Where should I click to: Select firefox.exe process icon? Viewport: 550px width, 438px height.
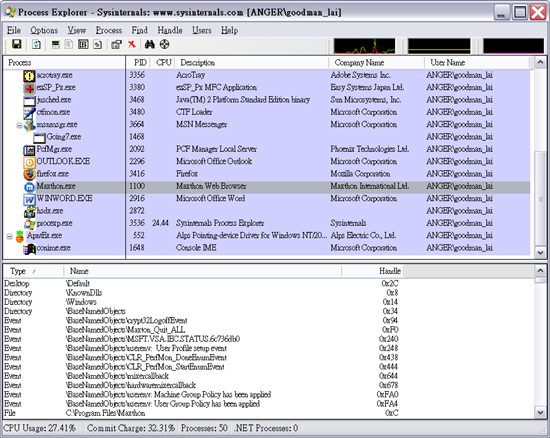click(29, 174)
